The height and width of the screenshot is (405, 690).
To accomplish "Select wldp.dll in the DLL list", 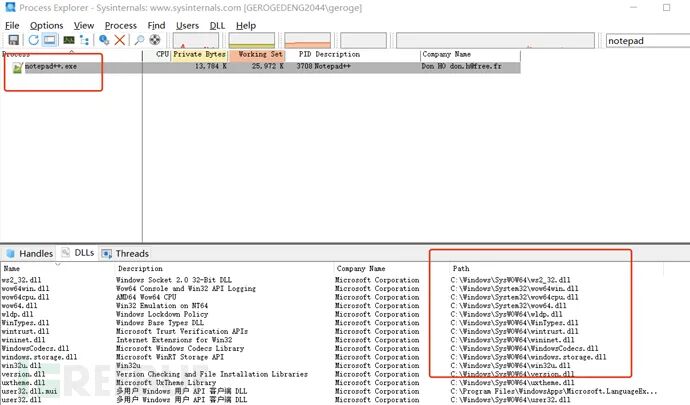I will click(18, 314).
